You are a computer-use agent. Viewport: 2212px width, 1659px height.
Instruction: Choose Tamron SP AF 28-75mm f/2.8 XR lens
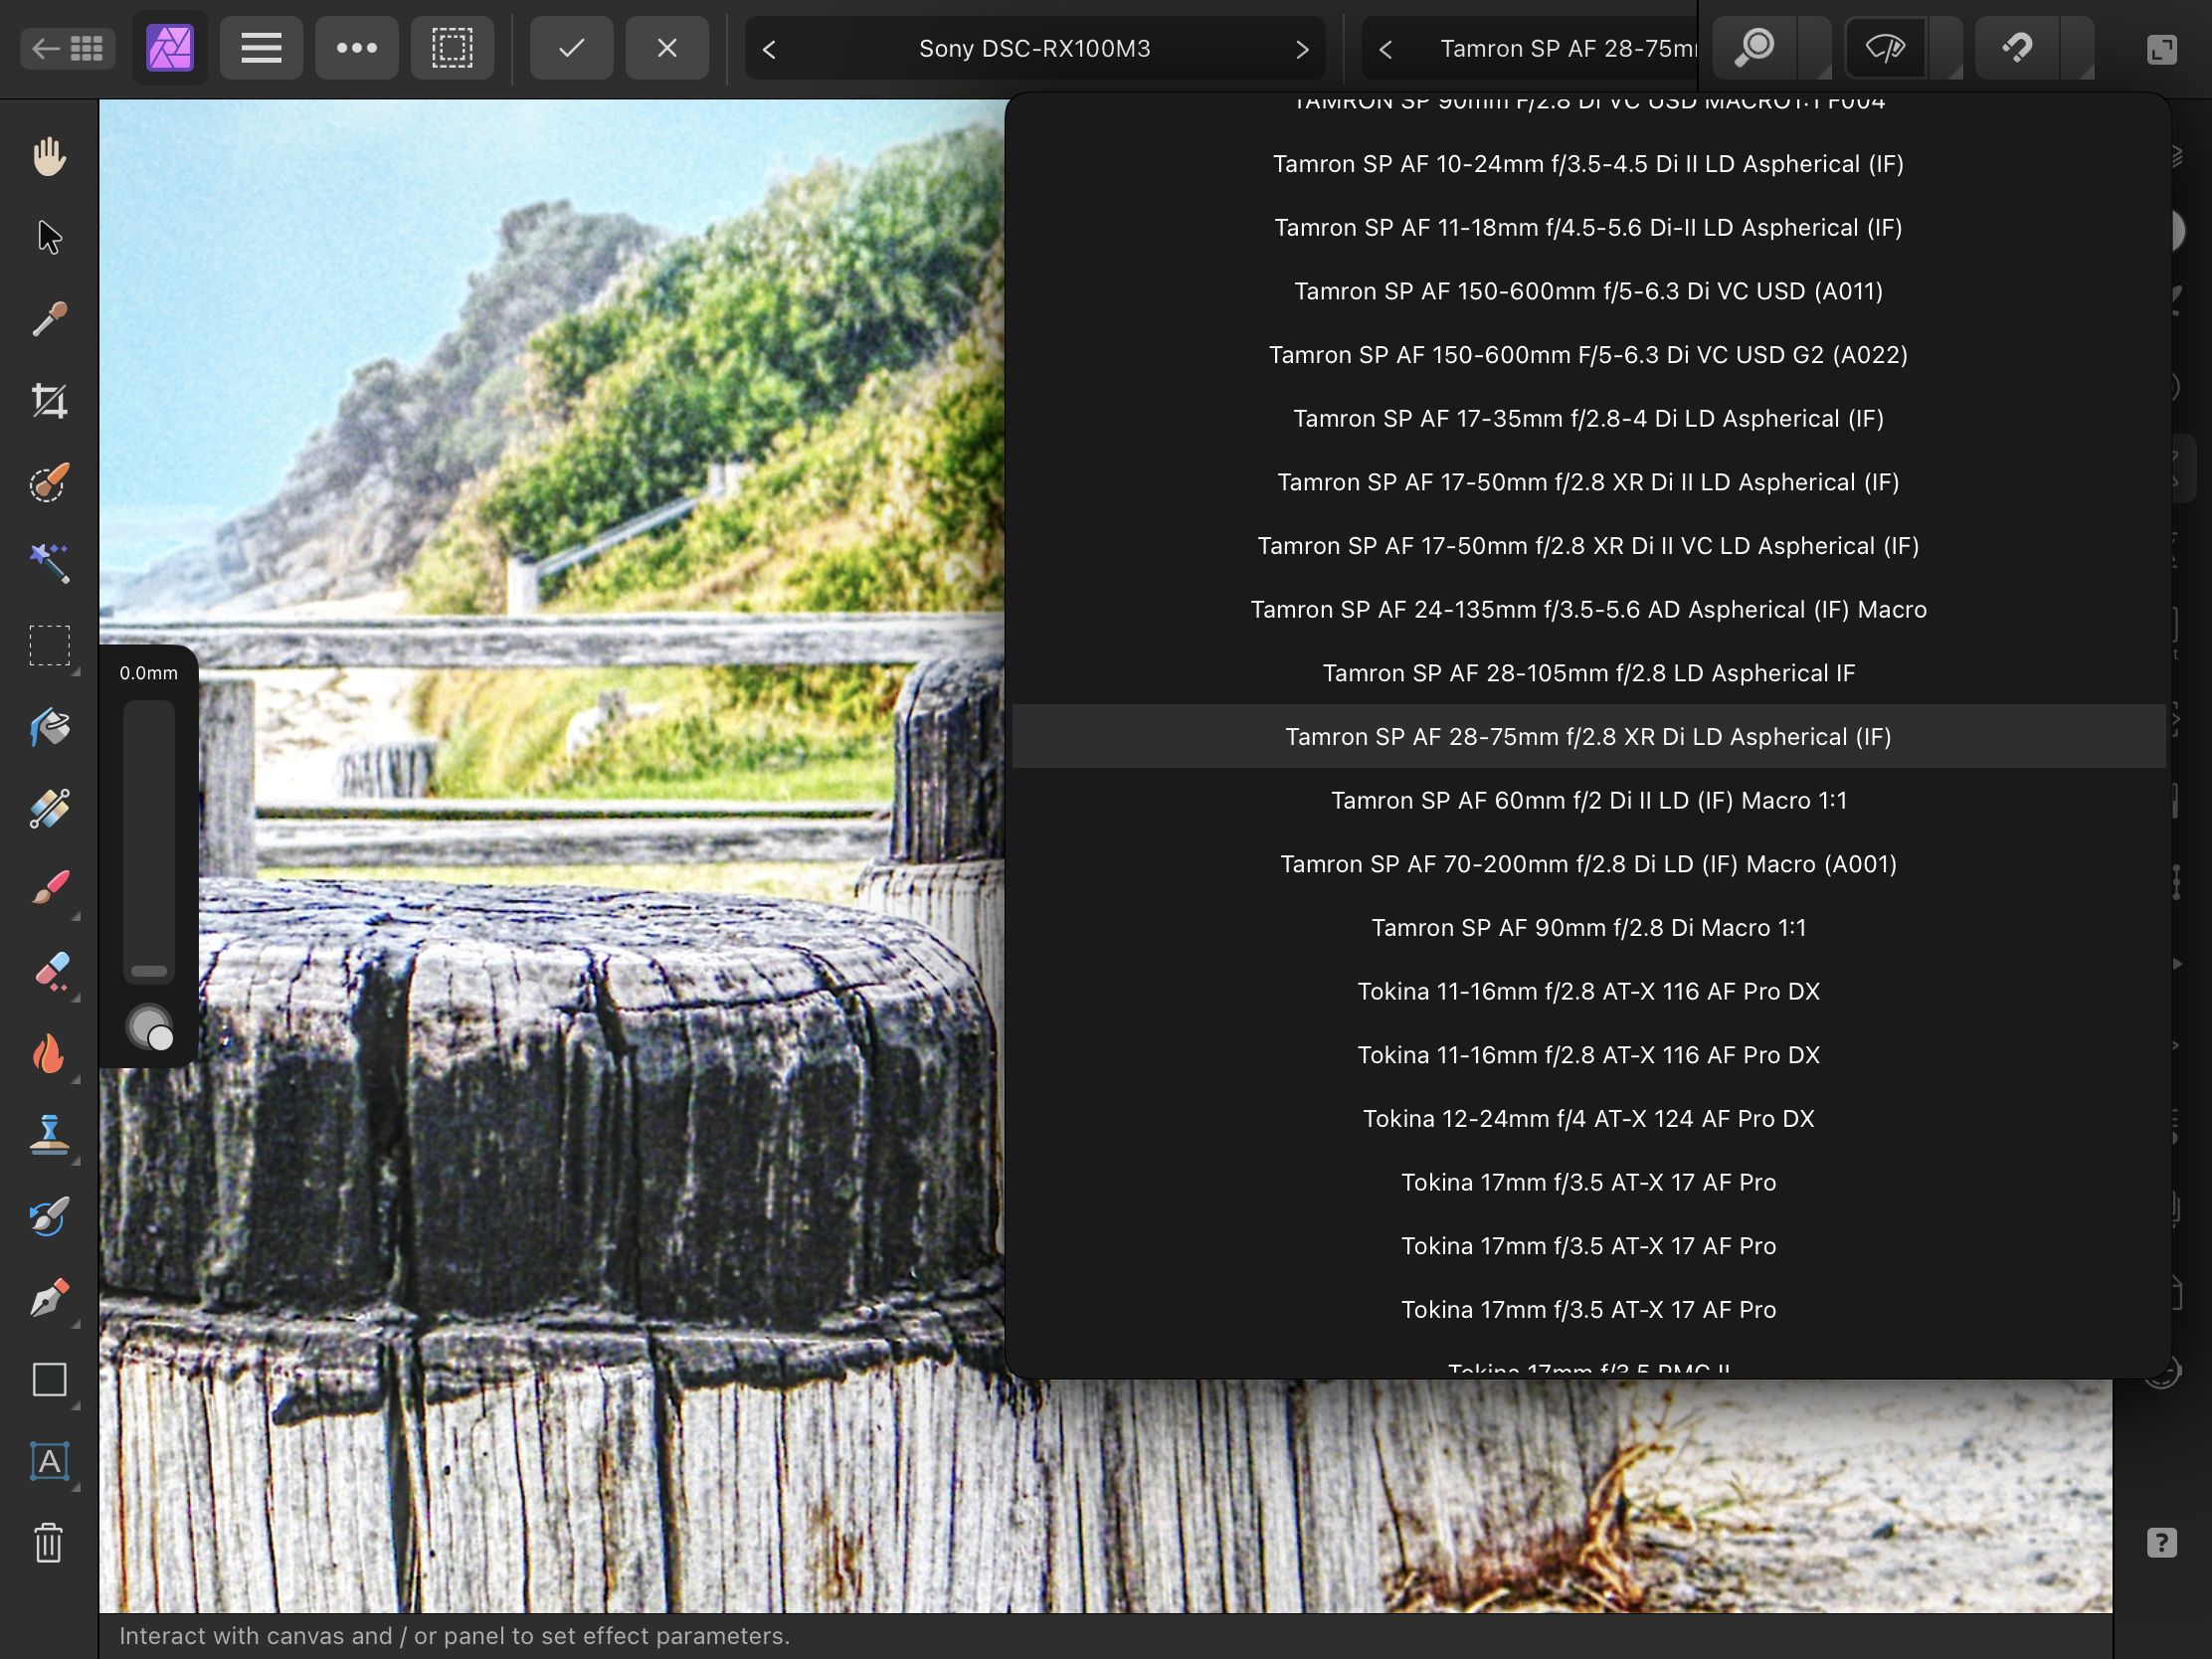click(1588, 737)
